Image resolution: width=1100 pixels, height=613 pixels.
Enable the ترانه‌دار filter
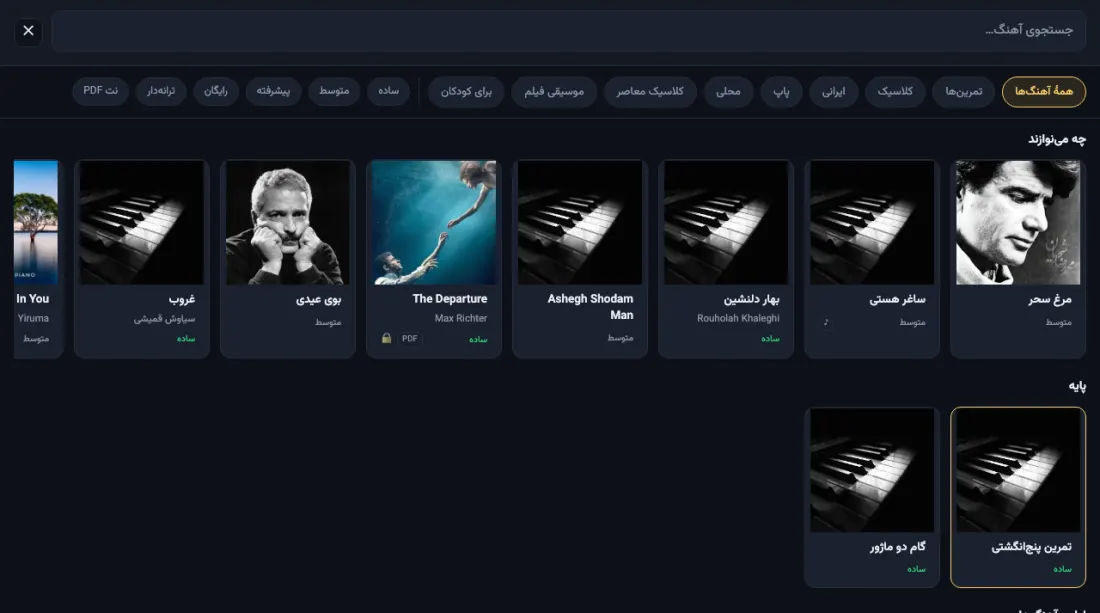point(161,91)
